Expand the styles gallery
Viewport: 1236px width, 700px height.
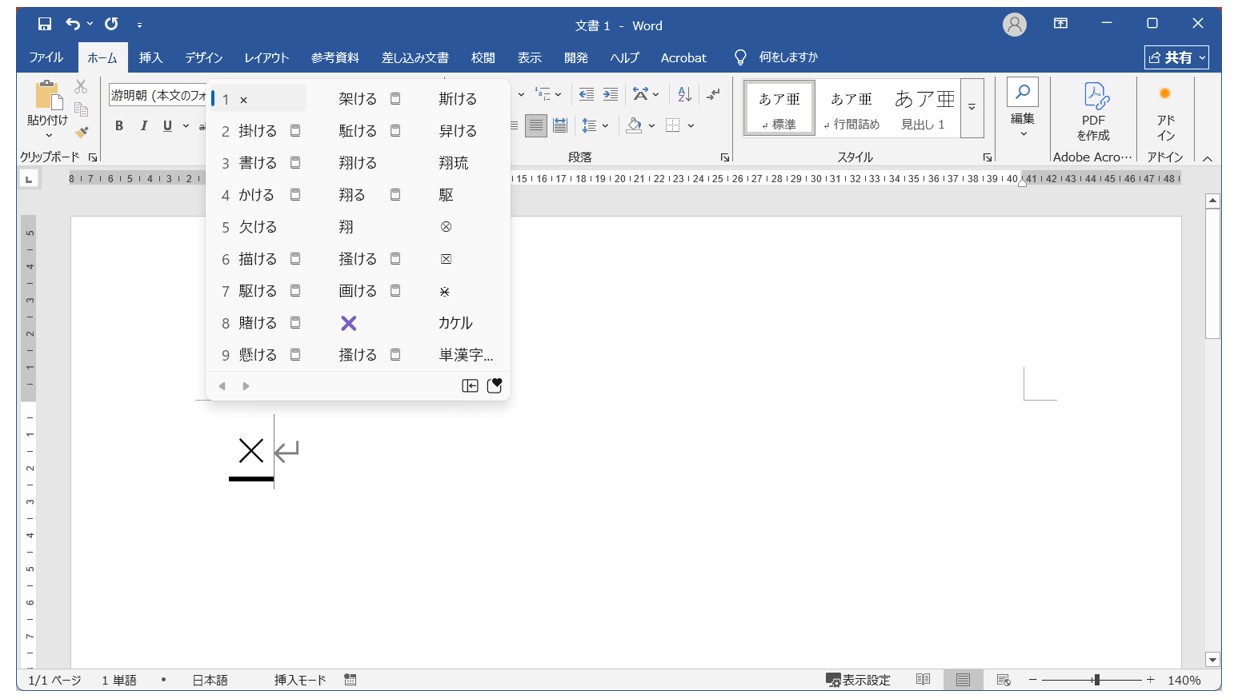click(971, 107)
